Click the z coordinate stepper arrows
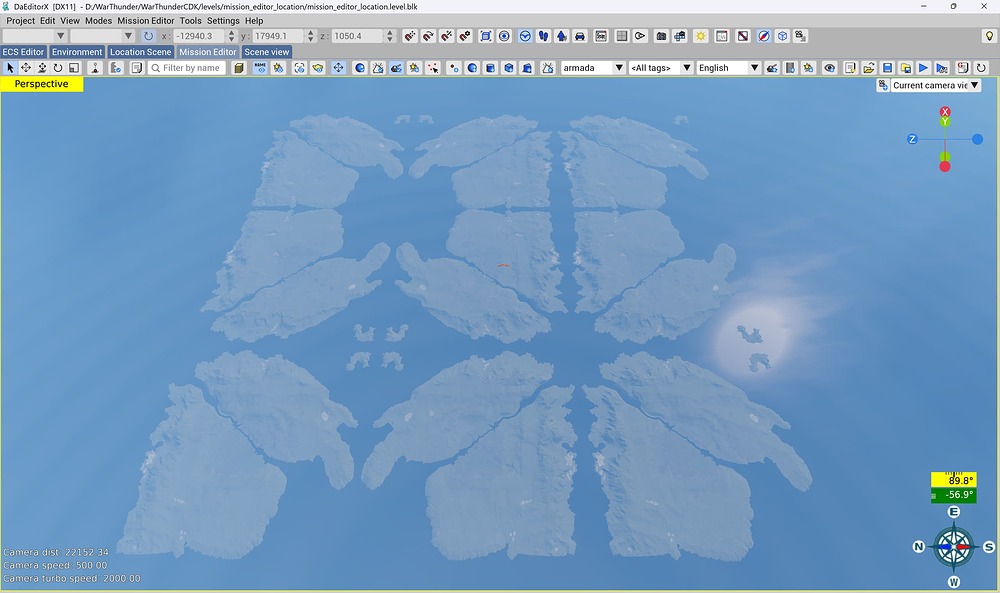Viewport: 1000px width, 593px height. (390, 36)
